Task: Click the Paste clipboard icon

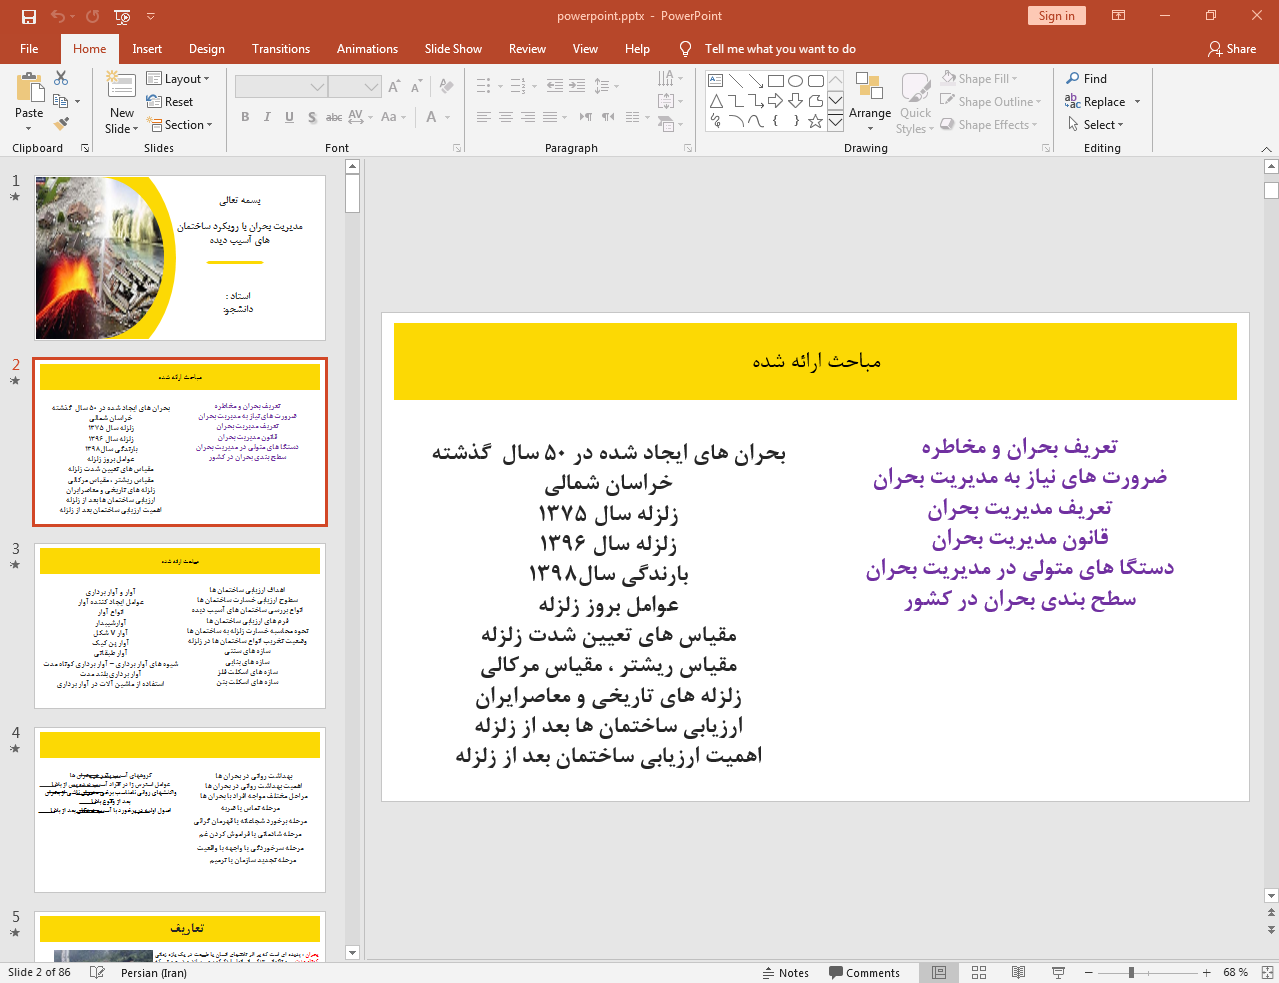Action: click(30, 88)
